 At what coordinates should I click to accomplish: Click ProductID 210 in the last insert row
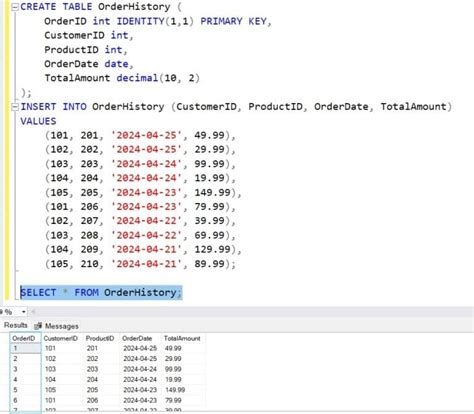(x=89, y=264)
